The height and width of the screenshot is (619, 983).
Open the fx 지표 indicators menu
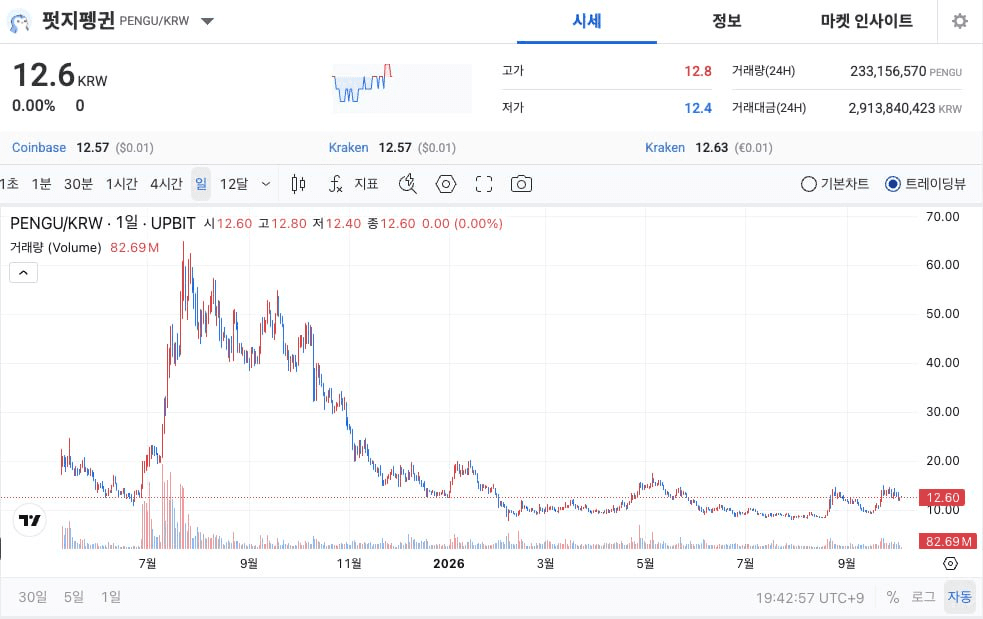pyautogui.click(x=354, y=184)
